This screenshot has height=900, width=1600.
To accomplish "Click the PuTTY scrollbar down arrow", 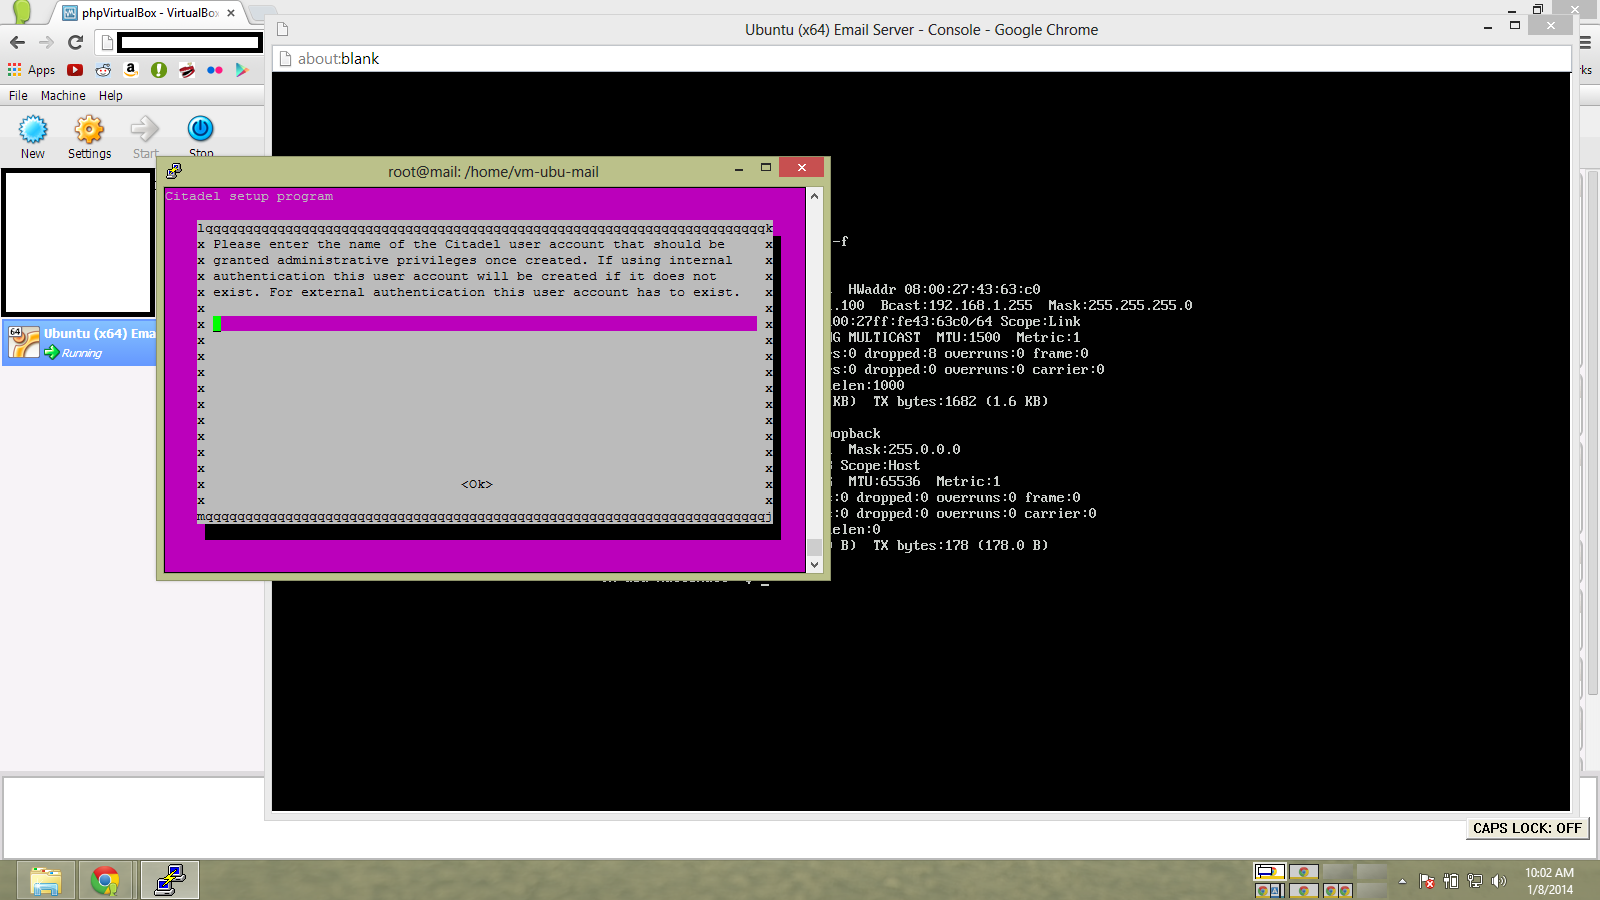I will (814, 565).
